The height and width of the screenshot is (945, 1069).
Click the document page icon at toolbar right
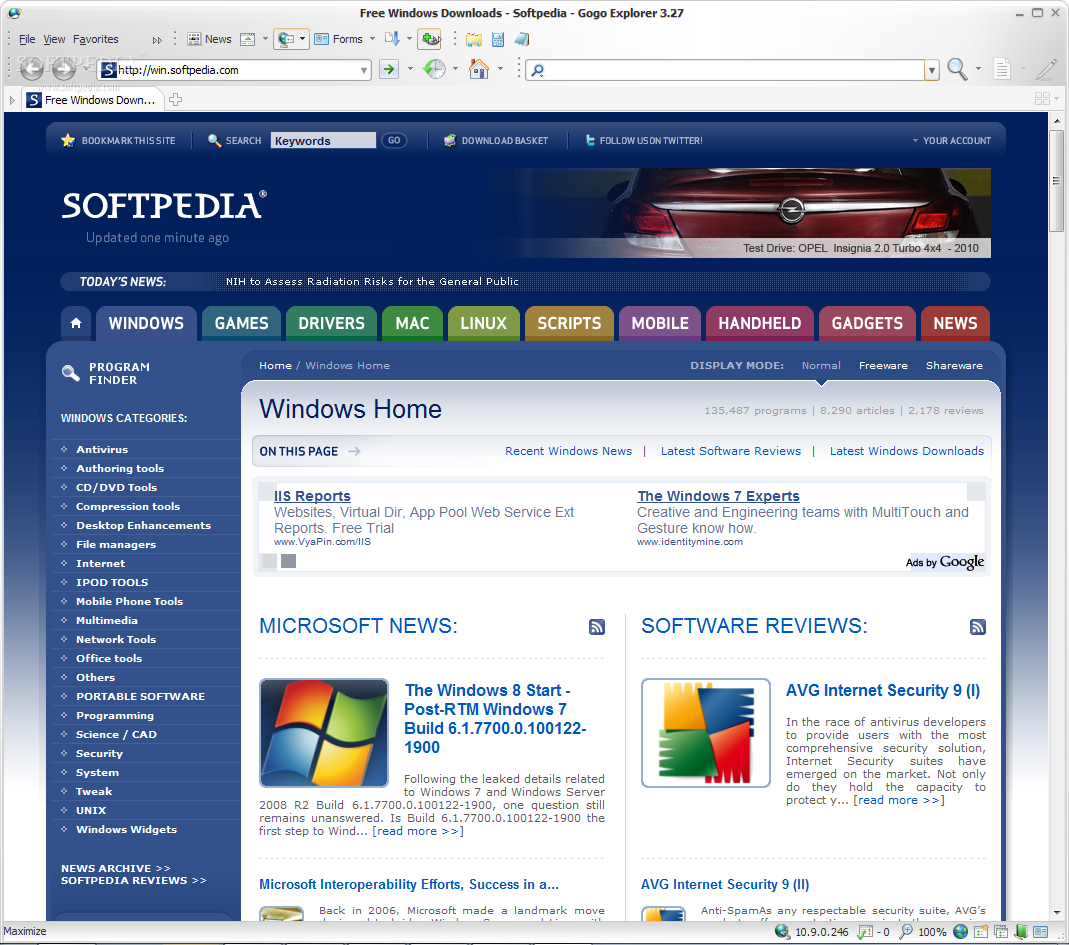tap(1002, 69)
